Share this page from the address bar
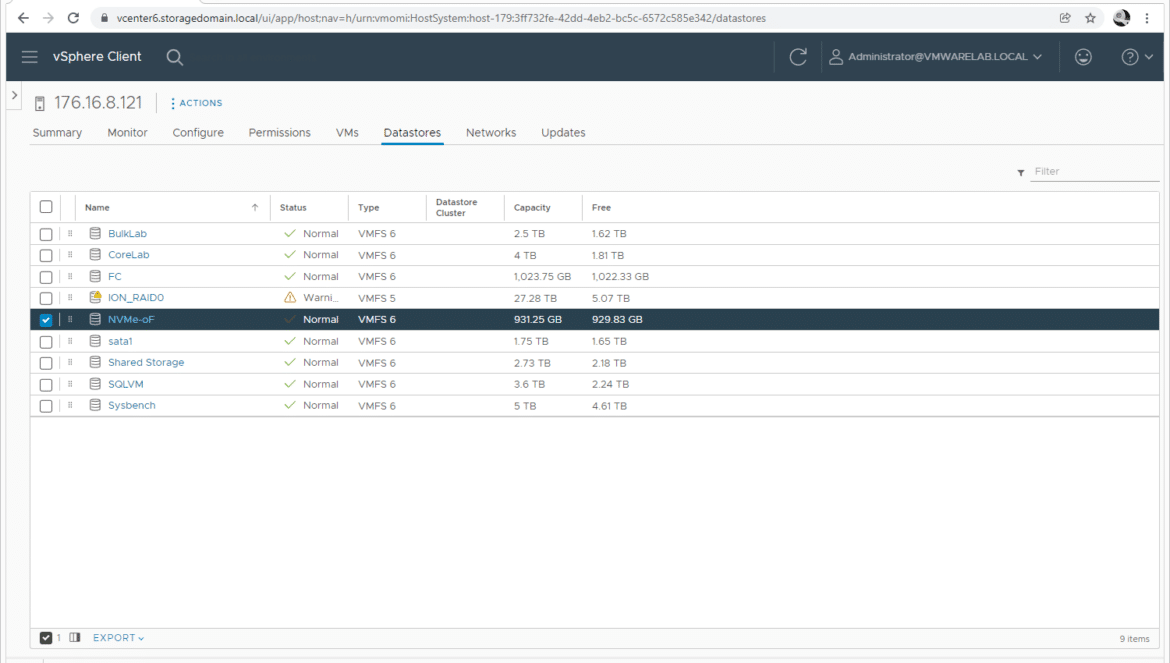This screenshot has width=1170, height=663. pyautogui.click(x=1065, y=18)
